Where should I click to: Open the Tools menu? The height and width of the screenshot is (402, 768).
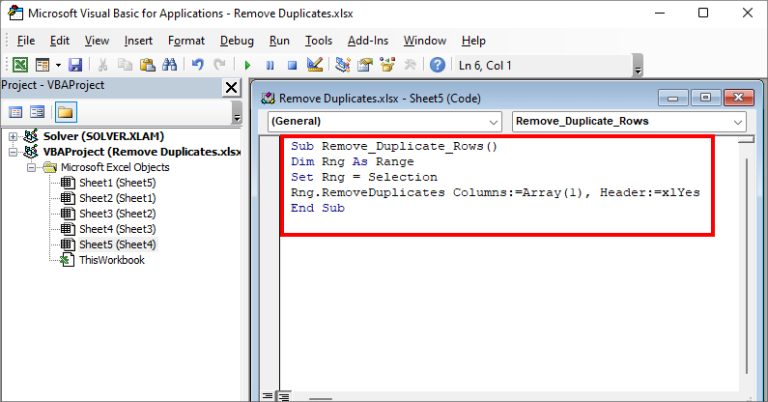[x=318, y=41]
